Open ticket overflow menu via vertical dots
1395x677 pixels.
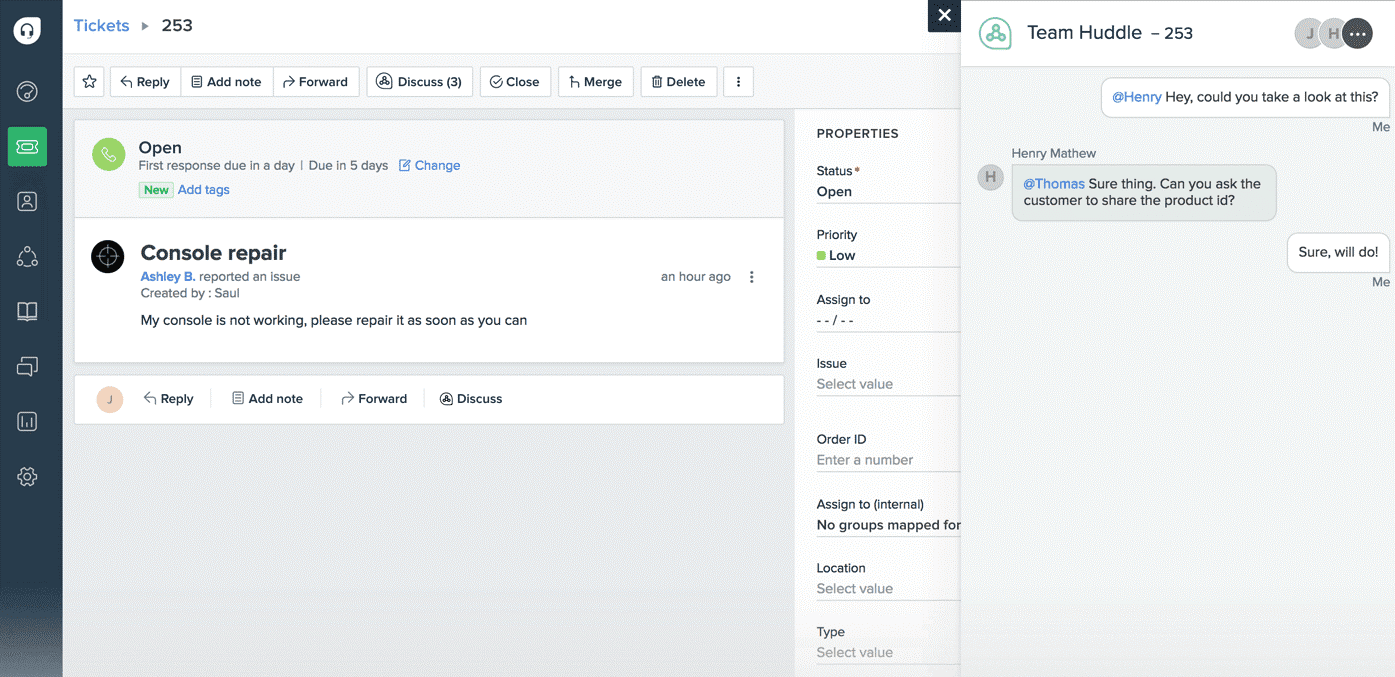(x=751, y=276)
